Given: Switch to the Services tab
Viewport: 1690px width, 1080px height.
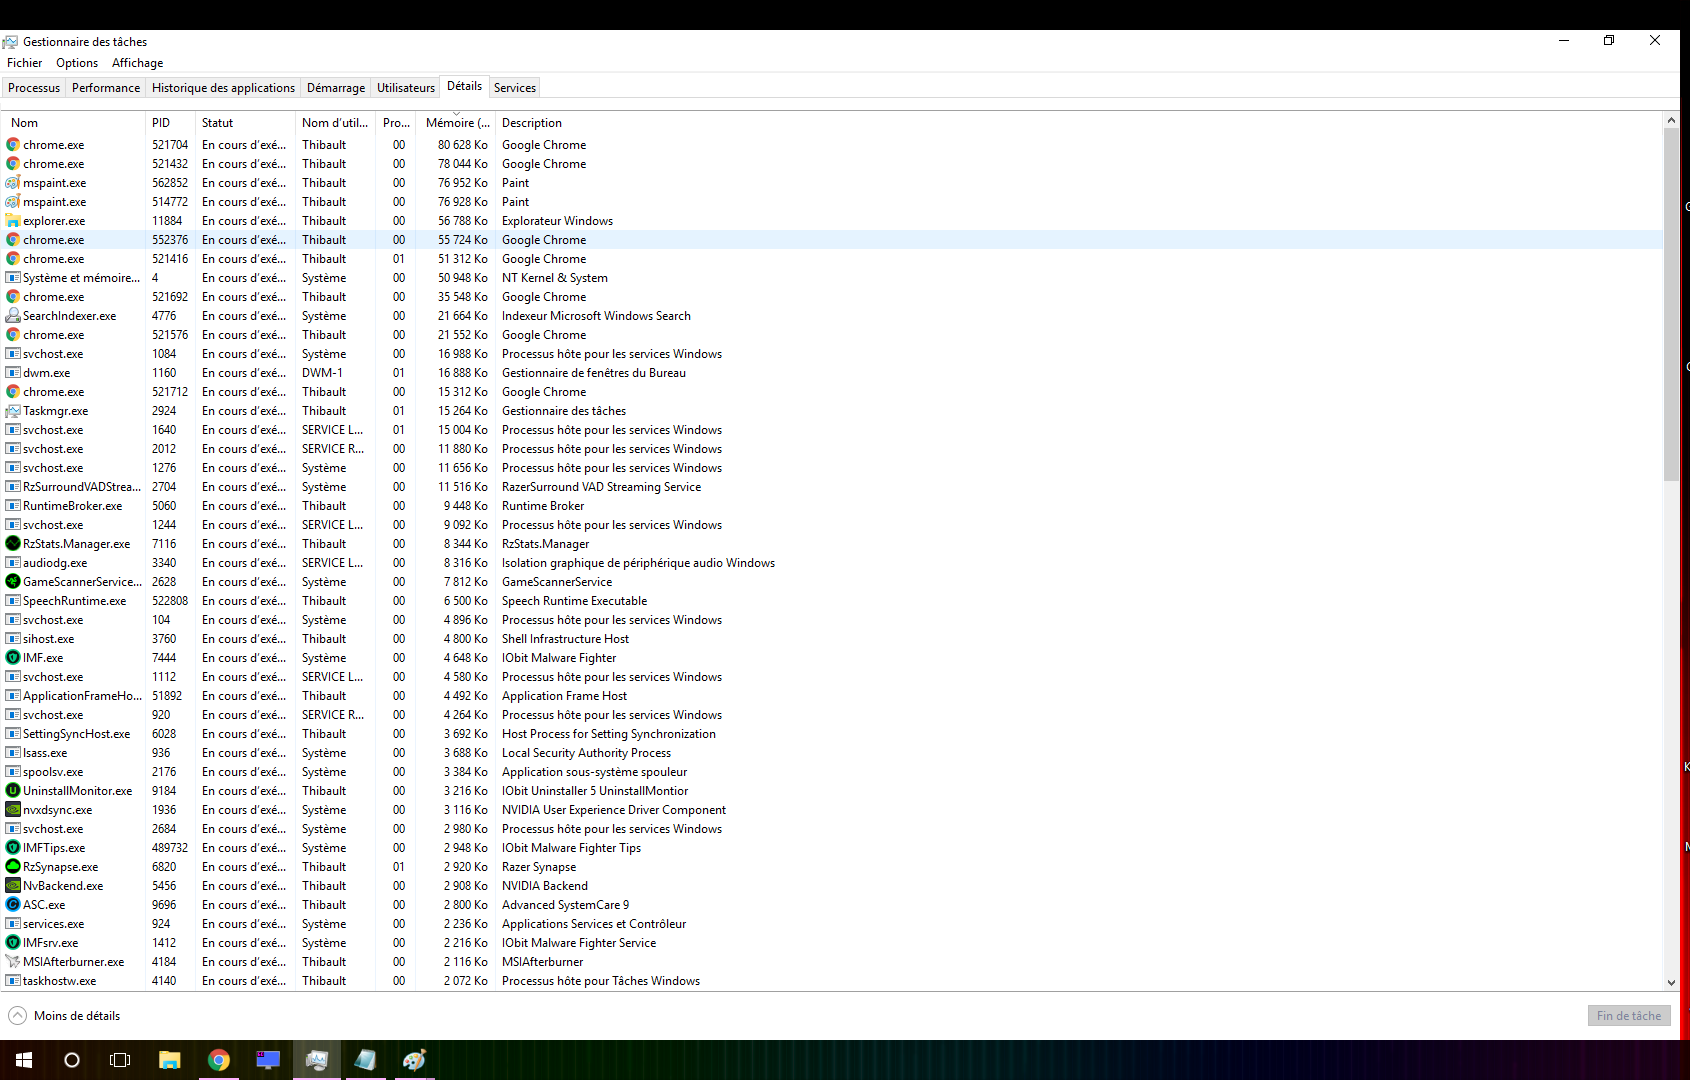Looking at the screenshot, I should coord(515,88).
